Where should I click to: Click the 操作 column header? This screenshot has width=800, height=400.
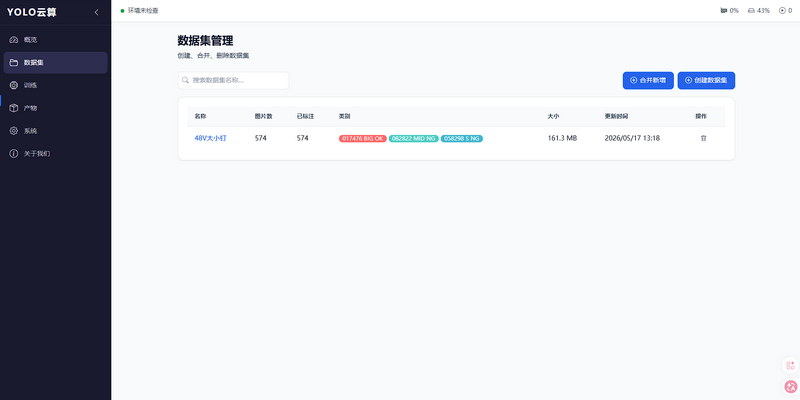[701, 116]
